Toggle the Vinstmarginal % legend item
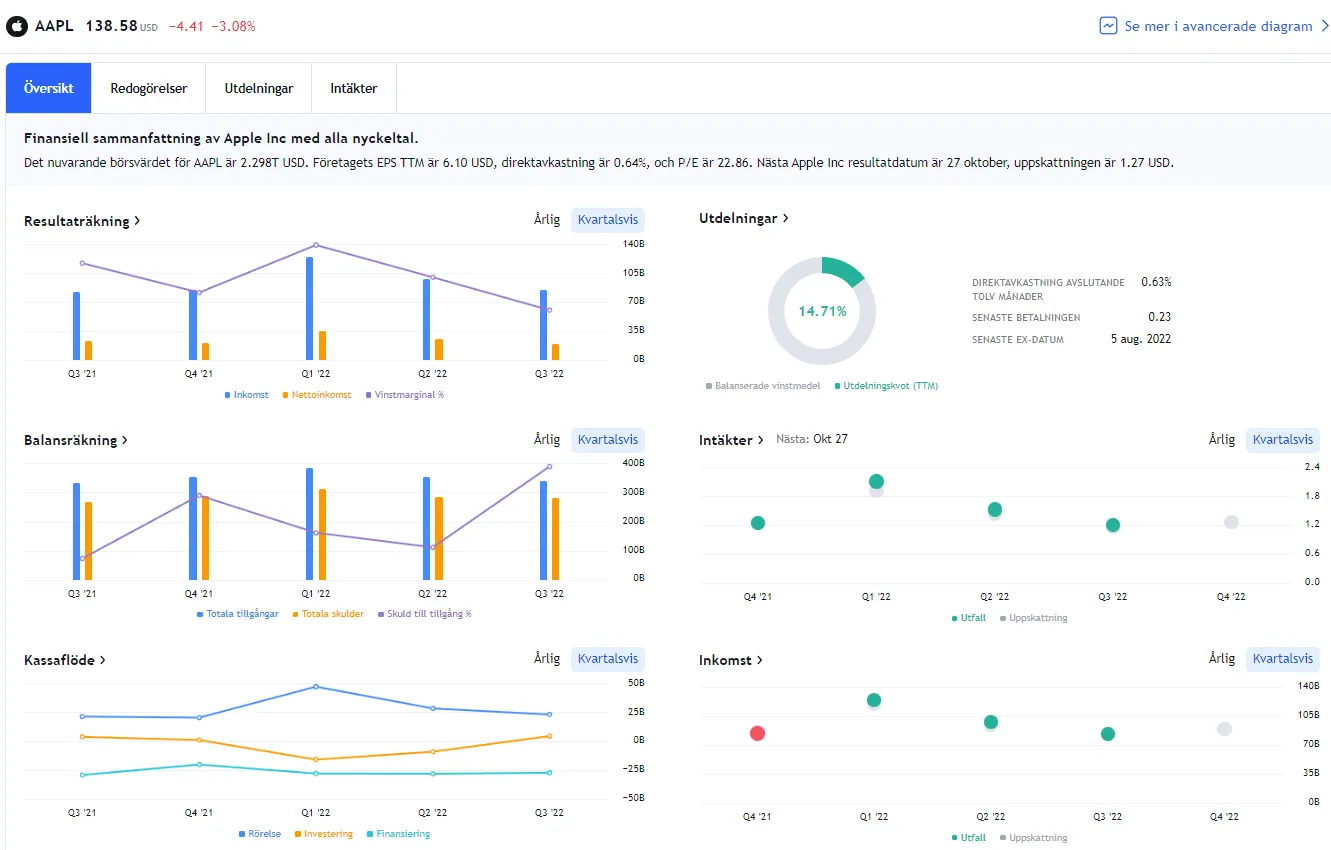 (x=405, y=395)
